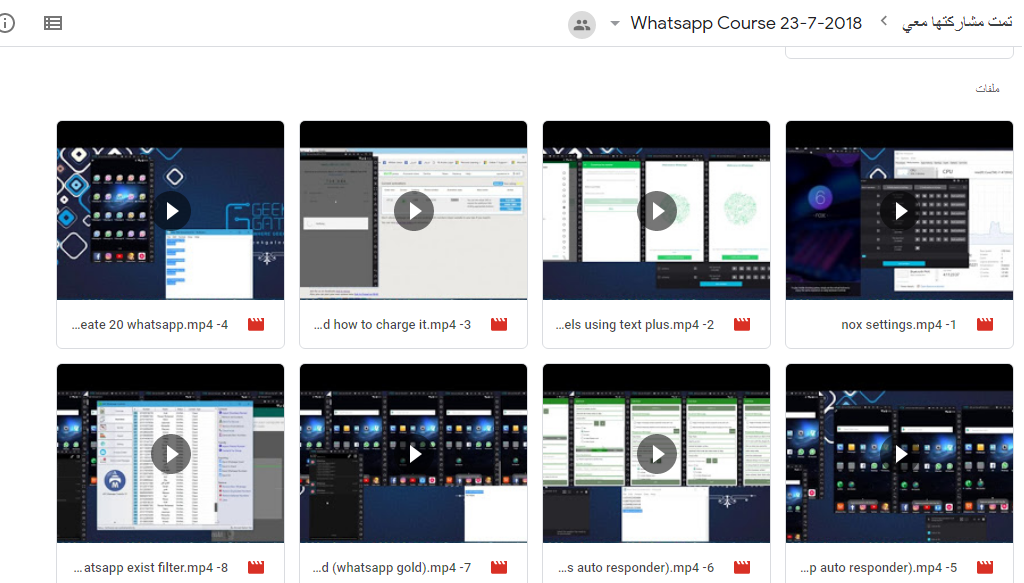Switch to list layout view
The height and width of the screenshot is (583, 1024).
(53, 23)
